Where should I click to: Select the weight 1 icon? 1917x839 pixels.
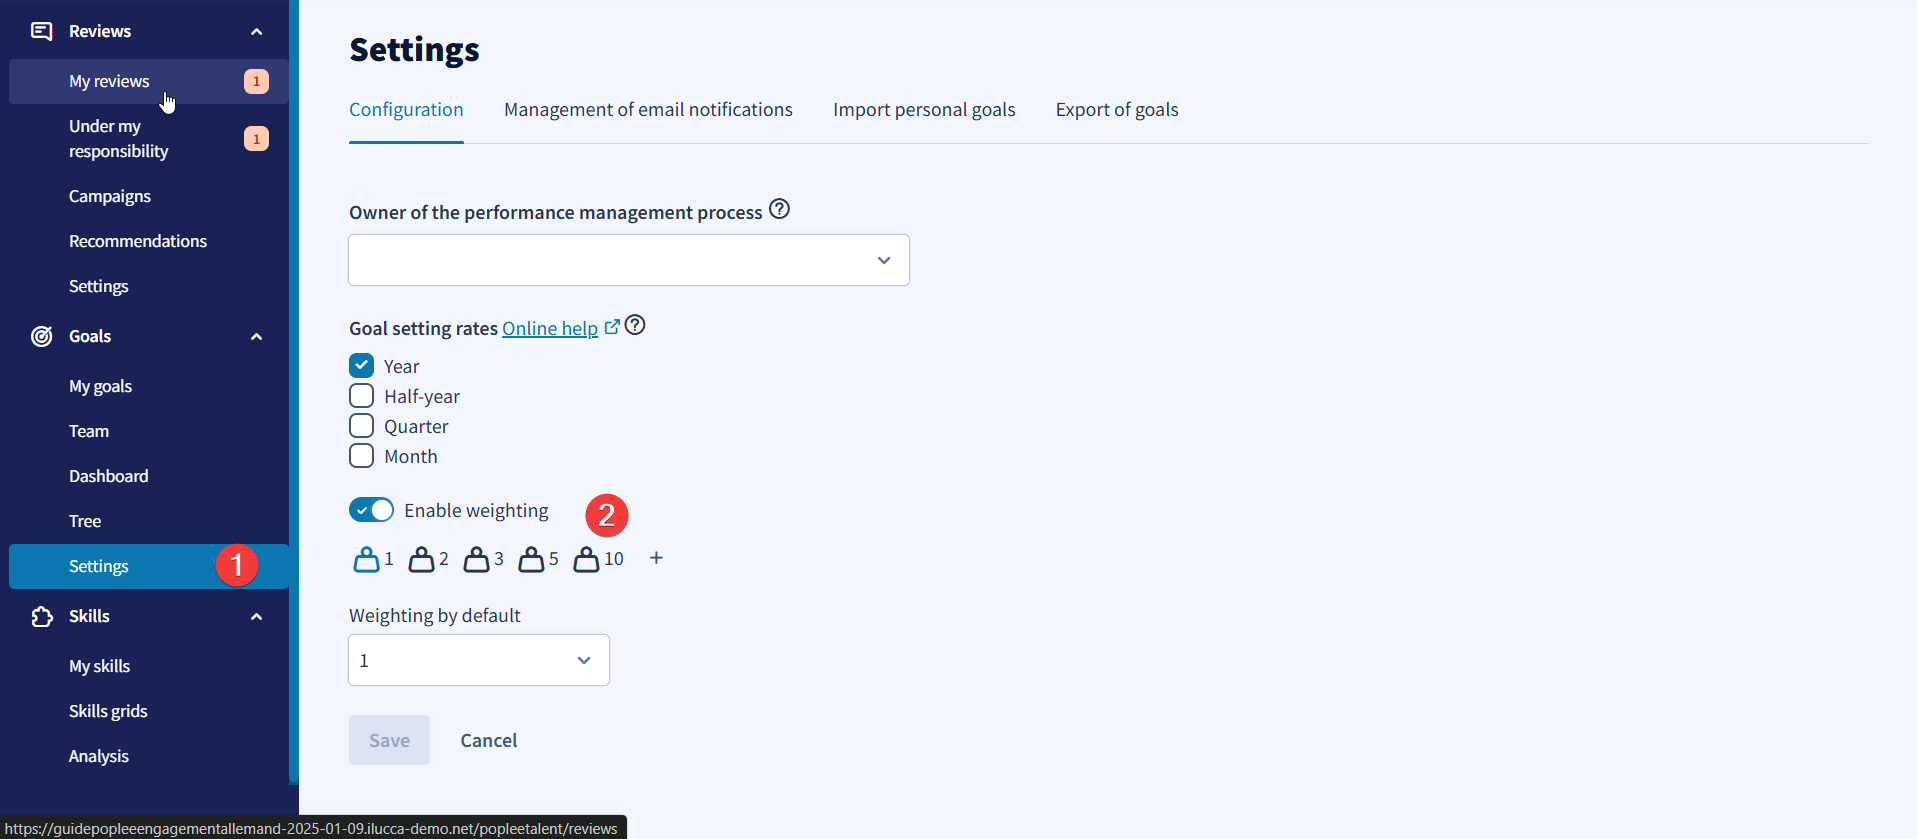(366, 559)
